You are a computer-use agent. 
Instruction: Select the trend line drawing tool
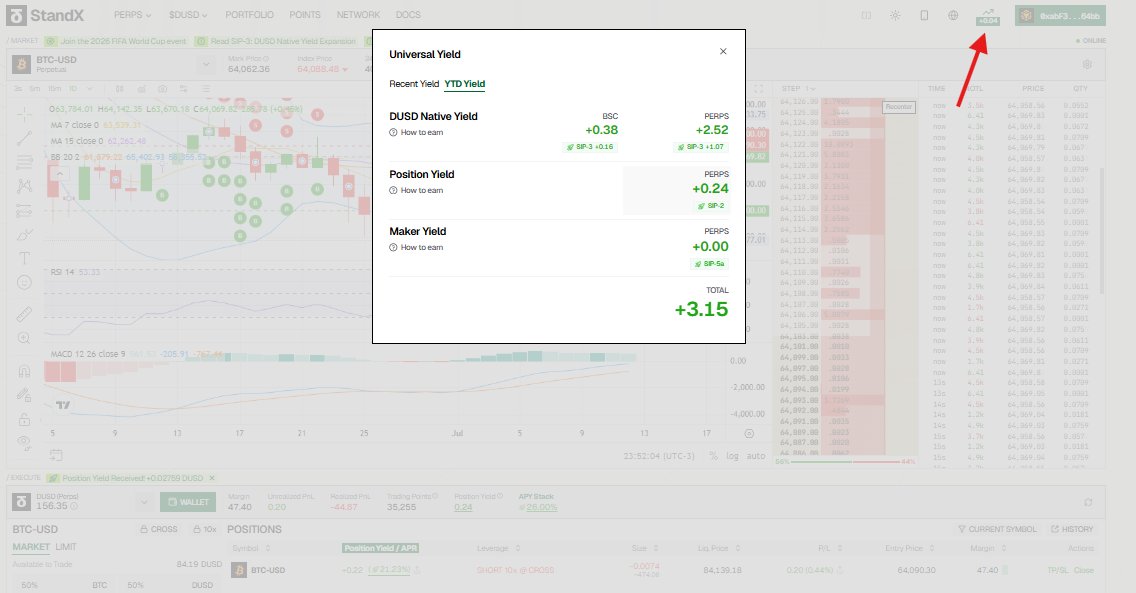[x=24, y=138]
